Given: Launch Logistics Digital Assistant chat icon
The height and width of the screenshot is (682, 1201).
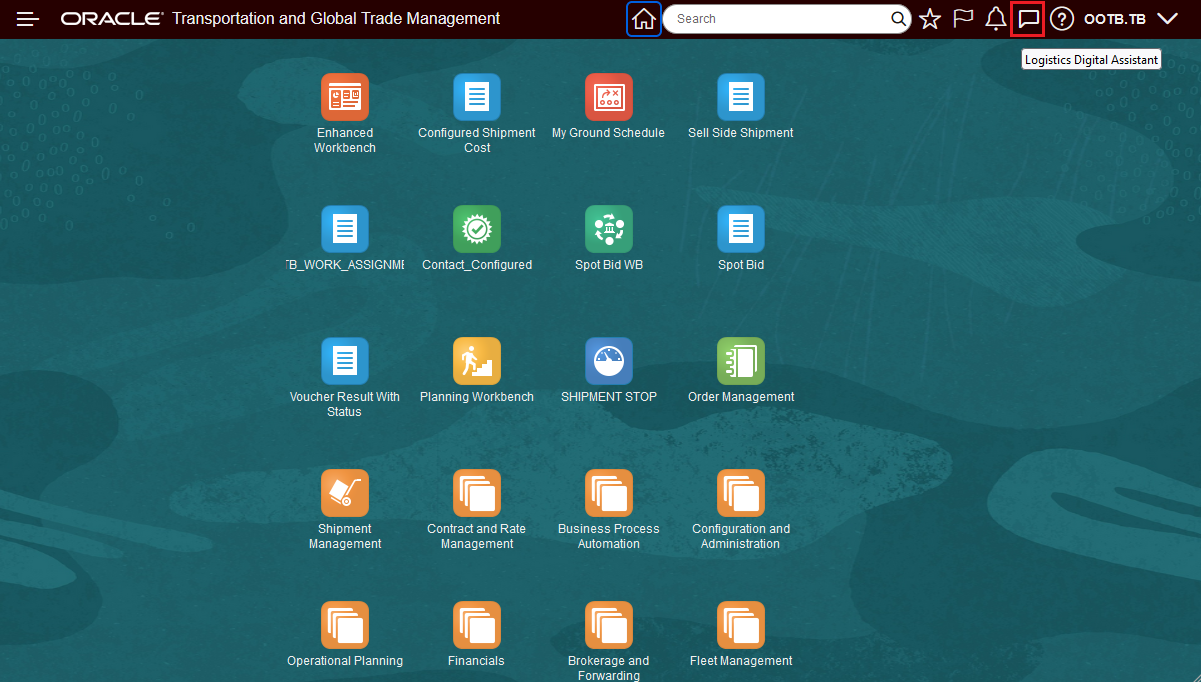Looking at the screenshot, I should 1028,19.
